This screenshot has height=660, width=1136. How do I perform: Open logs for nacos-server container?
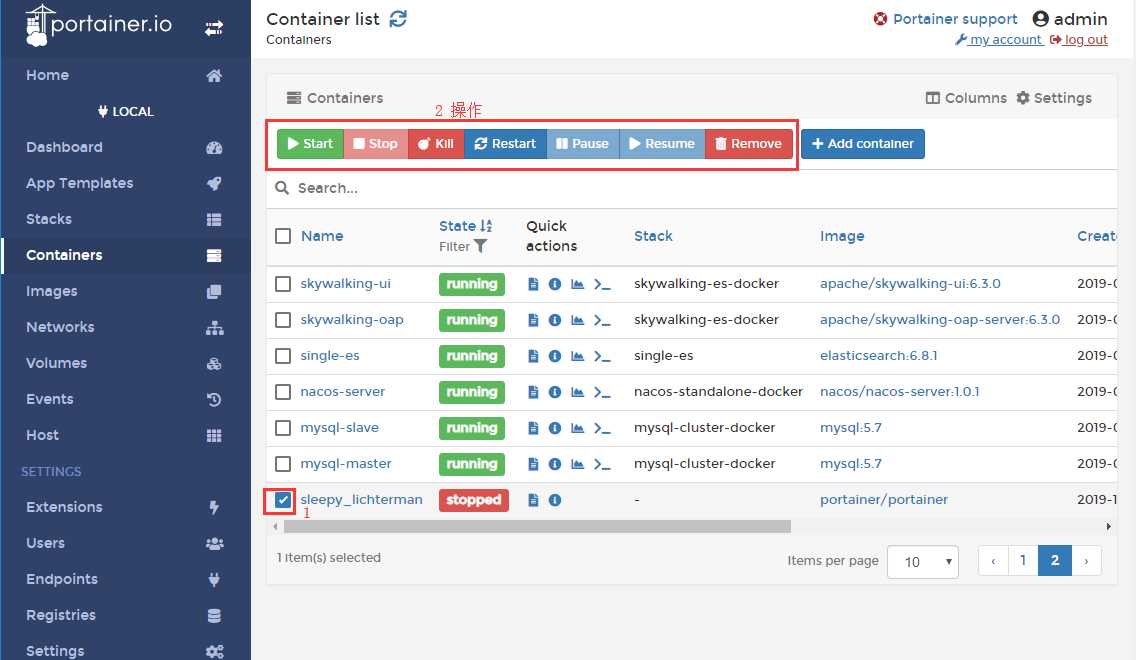(x=533, y=392)
